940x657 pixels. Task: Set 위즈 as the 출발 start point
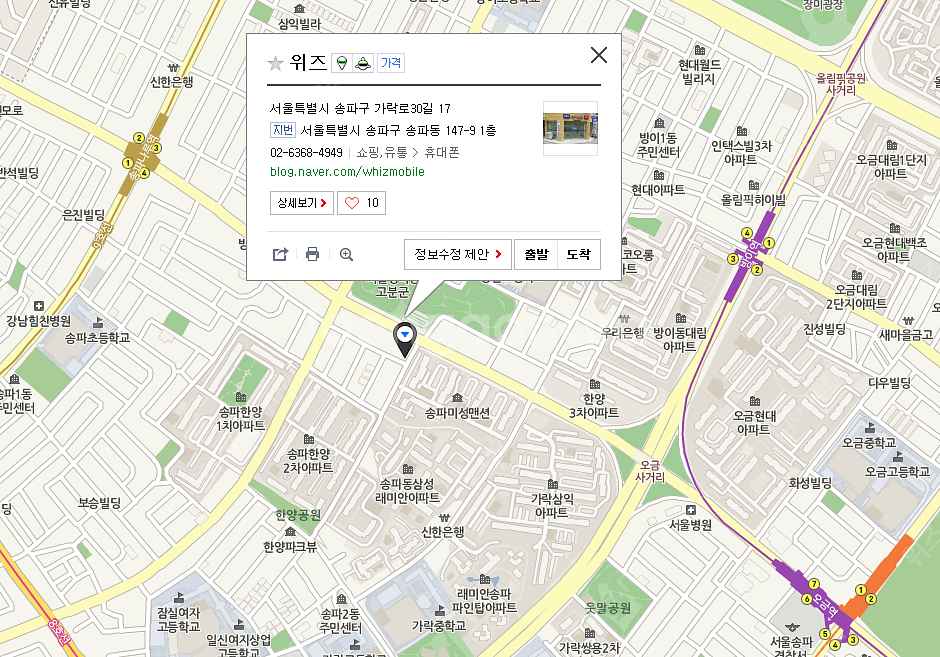point(535,255)
